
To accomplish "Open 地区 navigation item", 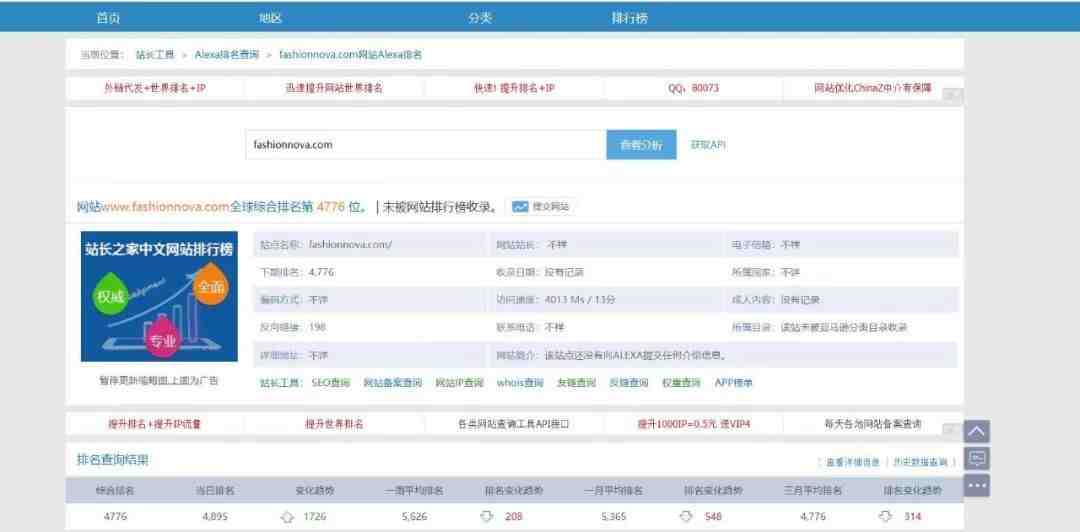I will point(271,19).
